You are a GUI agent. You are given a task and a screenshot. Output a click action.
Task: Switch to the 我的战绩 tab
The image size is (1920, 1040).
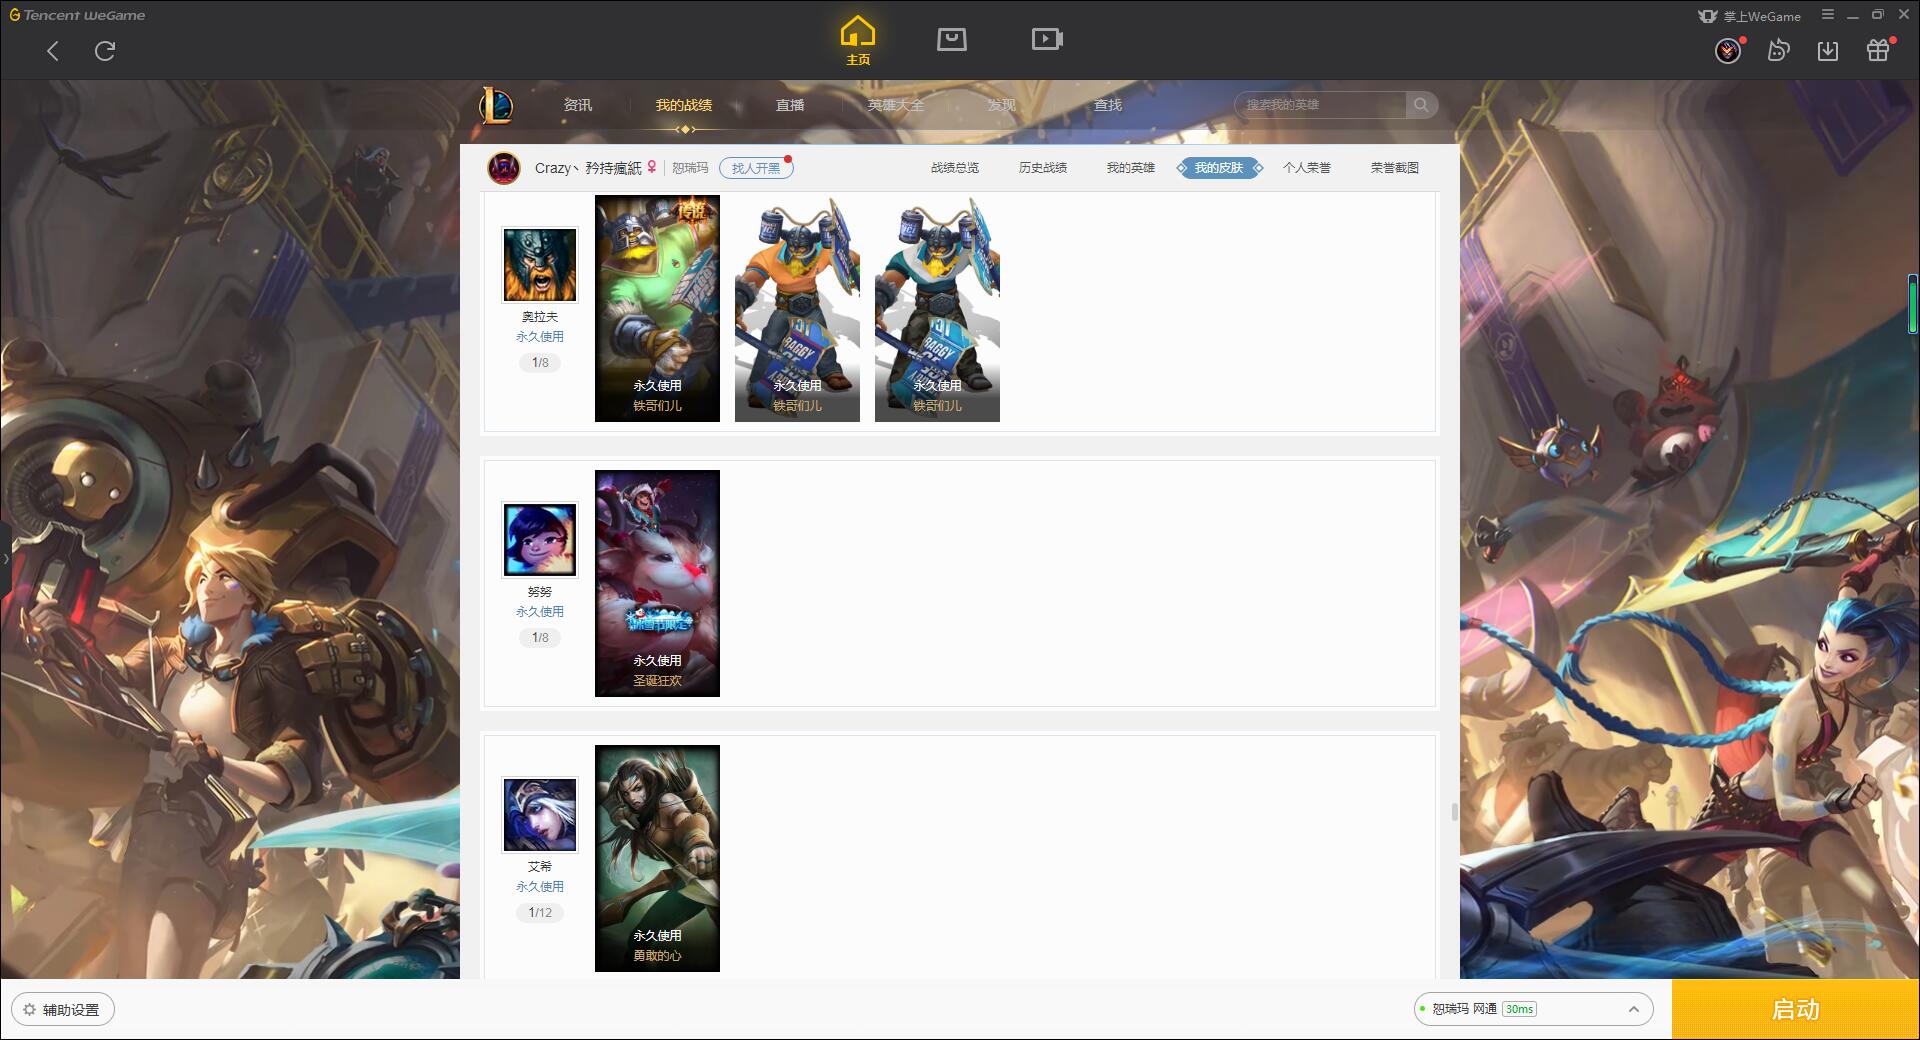point(684,105)
